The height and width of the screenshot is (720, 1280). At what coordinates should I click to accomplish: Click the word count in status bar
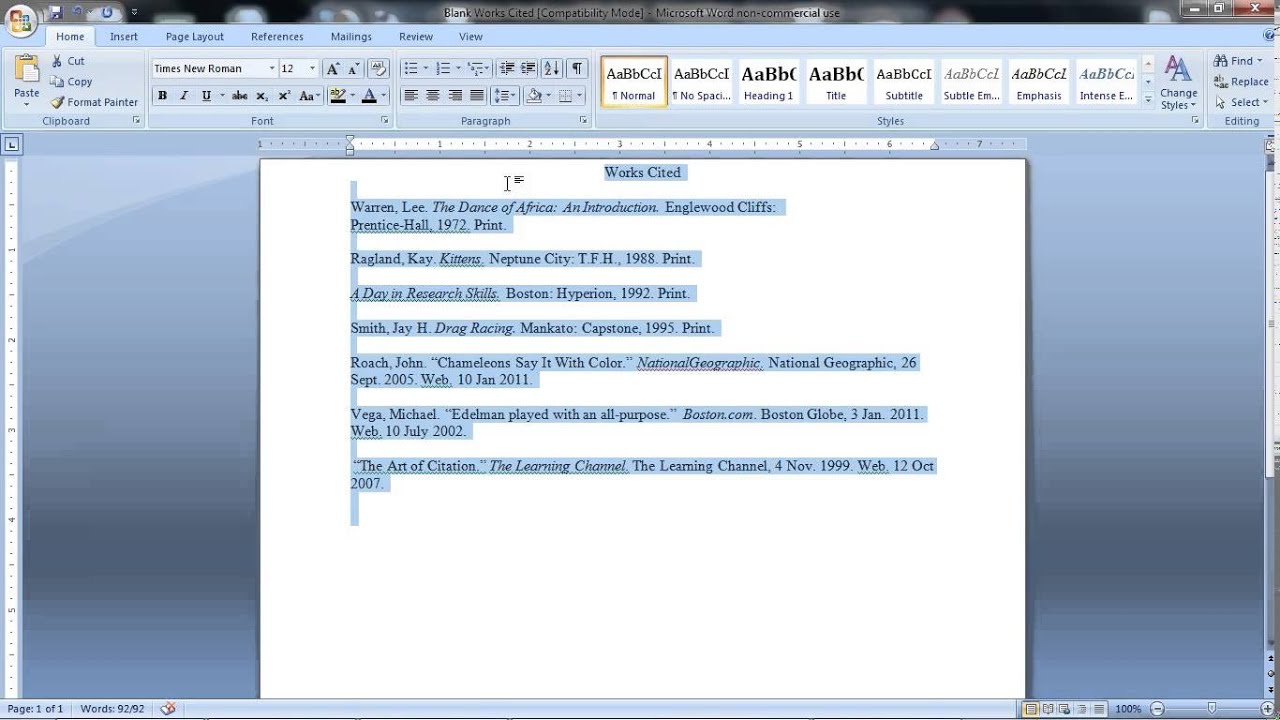pyautogui.click(x=112, y=709)
